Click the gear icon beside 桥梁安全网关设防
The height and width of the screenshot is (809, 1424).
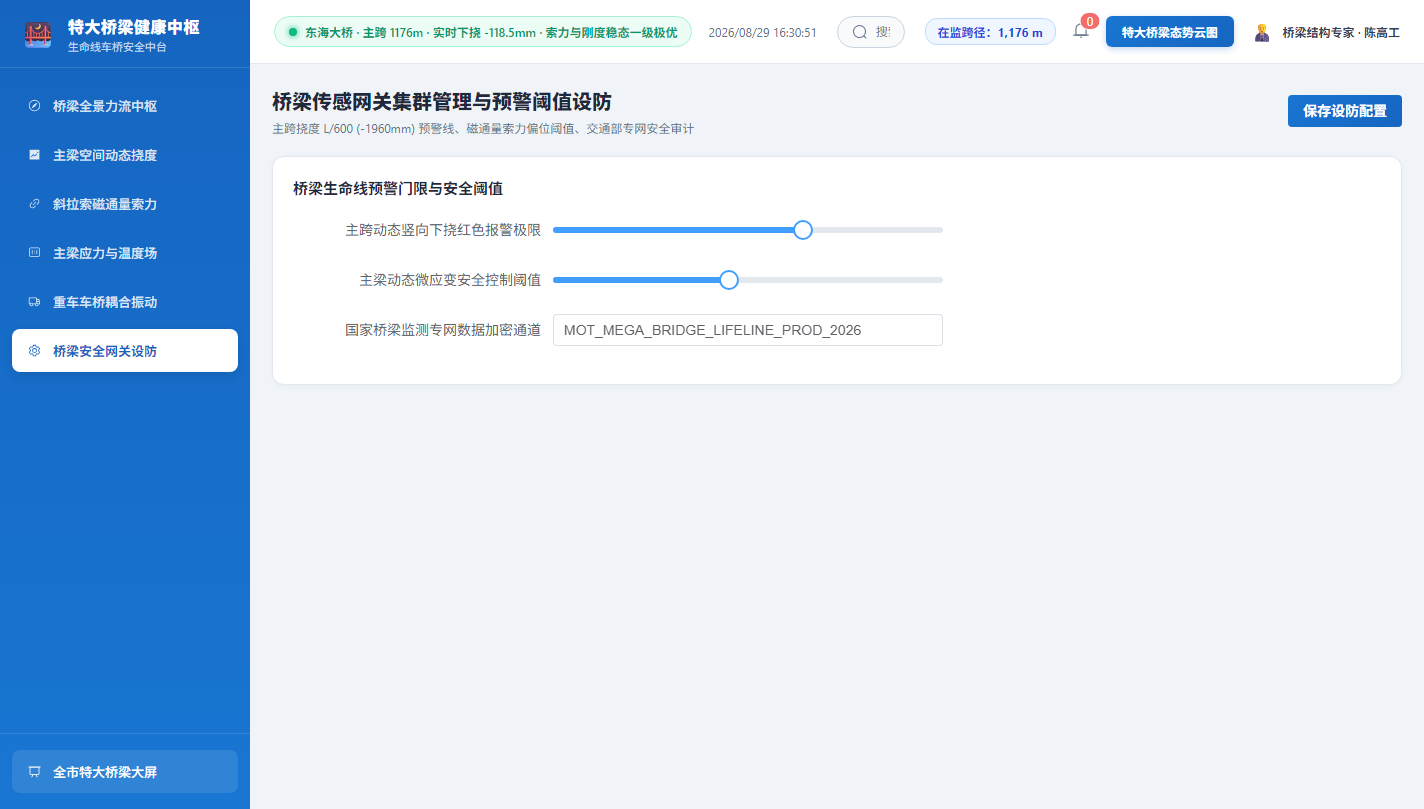34,351
